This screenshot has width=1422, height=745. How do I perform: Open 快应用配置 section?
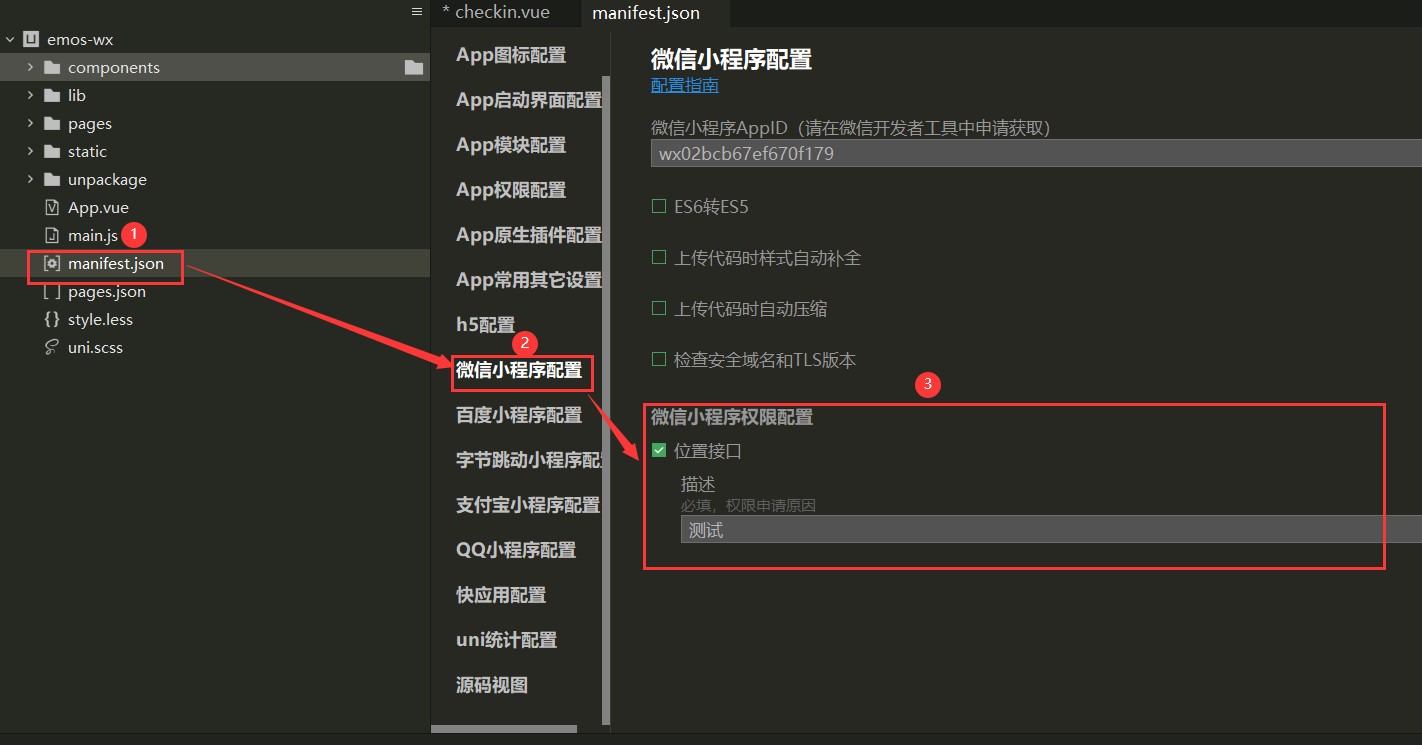tap(501, 595)
